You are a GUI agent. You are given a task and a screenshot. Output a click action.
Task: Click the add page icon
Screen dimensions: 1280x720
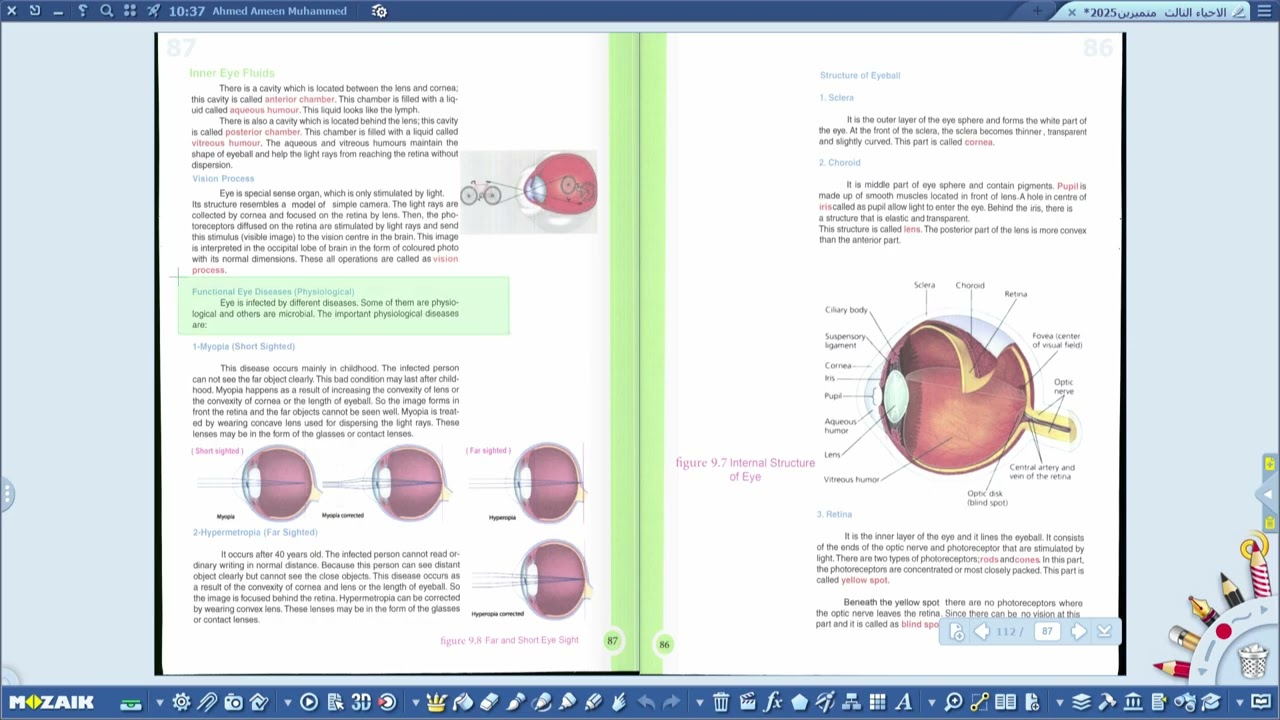(1032, 702)
